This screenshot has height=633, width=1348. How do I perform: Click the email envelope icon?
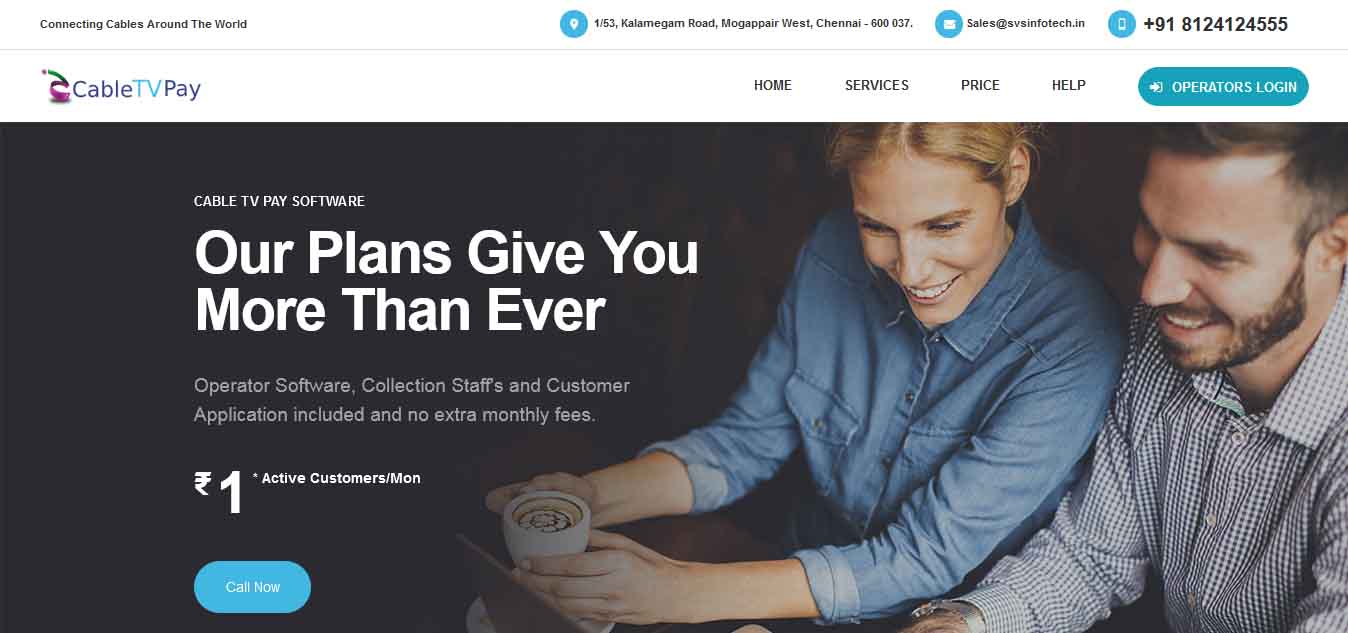tap(949, 24)
